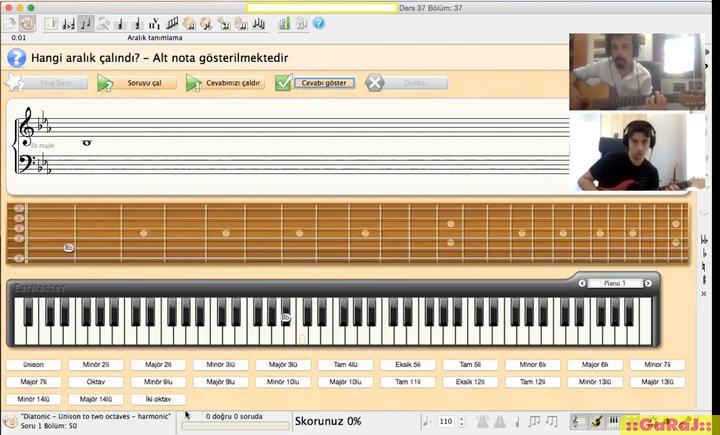720x435 pixels.
Task: Toggle the guitar fretboard view button
Action: [596, 421]
